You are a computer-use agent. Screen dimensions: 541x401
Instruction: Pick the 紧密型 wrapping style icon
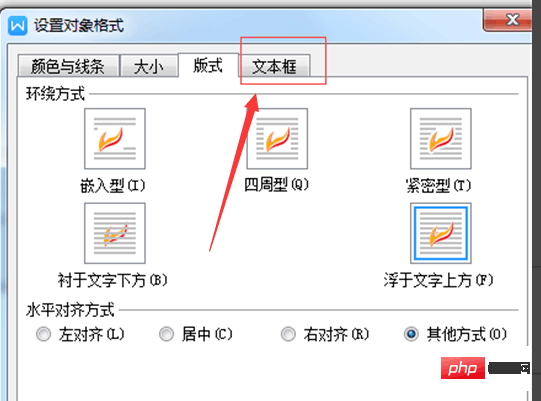[441, 139]
